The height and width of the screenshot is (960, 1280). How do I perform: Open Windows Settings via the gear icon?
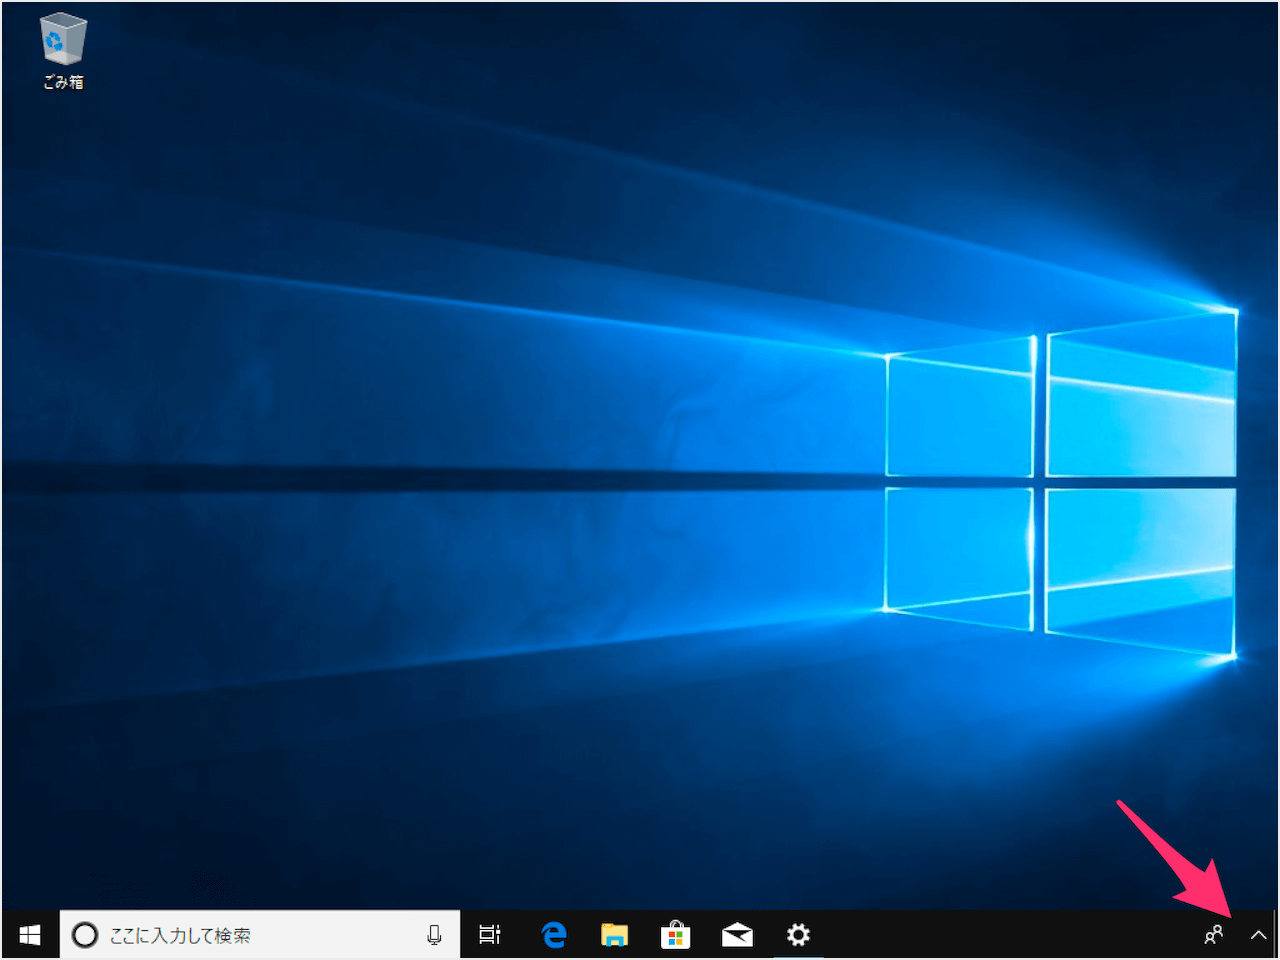[798, 935]
